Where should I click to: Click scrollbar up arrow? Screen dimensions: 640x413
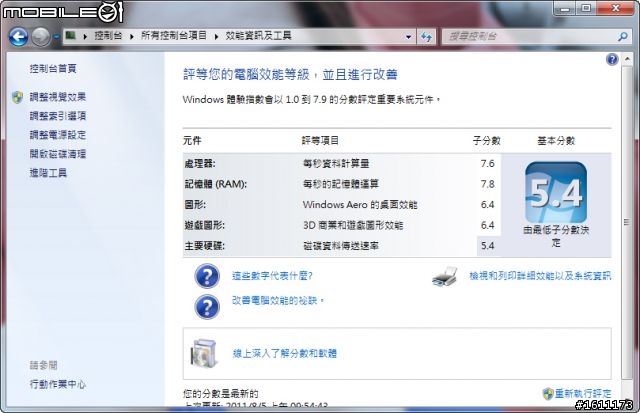coord(627,60)
